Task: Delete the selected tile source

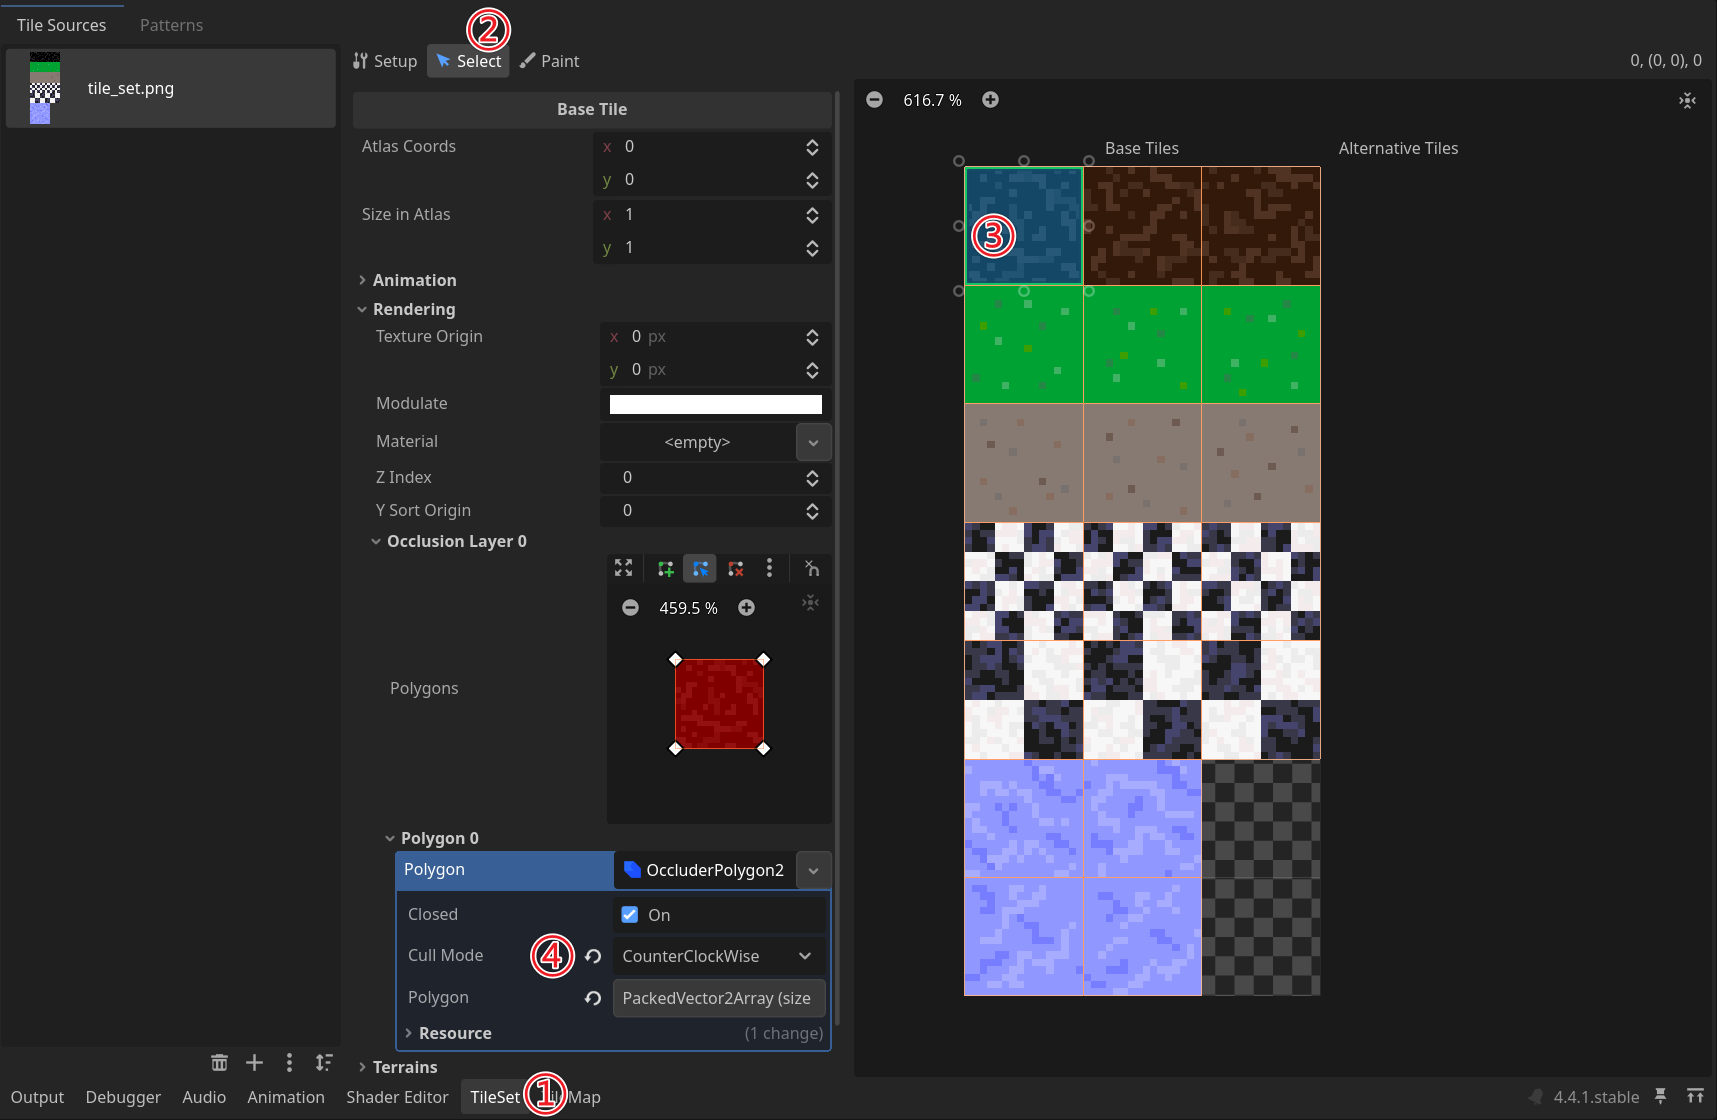Action: click(x=219, y=1062)
